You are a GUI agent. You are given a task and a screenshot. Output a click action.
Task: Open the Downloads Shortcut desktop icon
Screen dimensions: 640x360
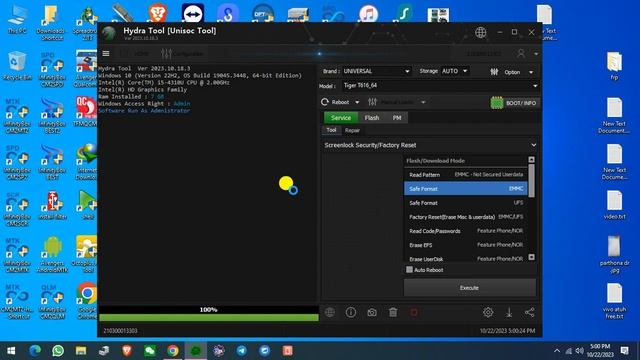pos(51,22)
